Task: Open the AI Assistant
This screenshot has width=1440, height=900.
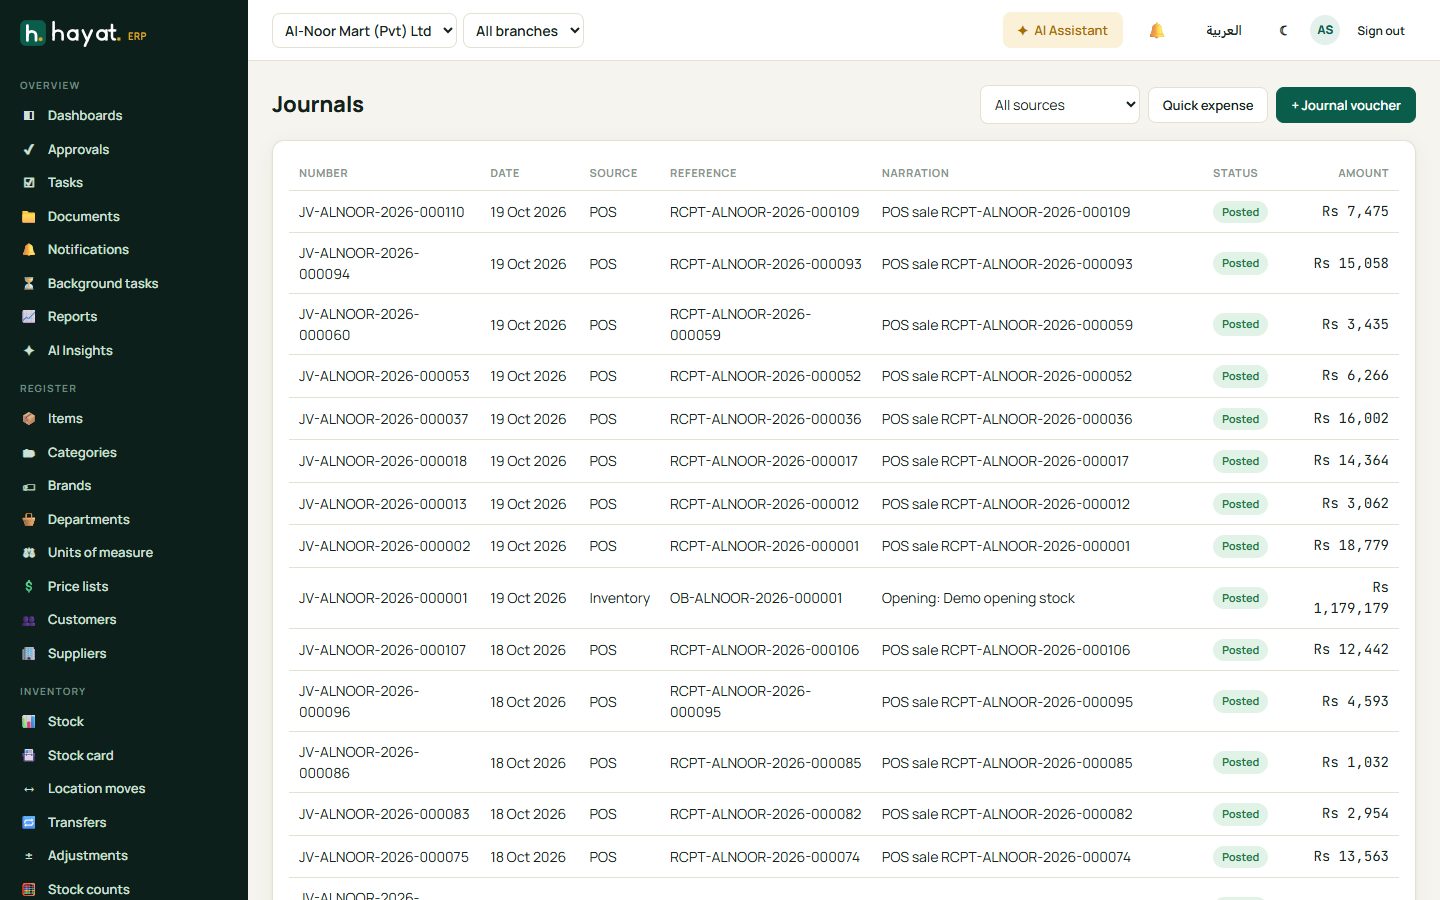Action: click(1063, 31)
